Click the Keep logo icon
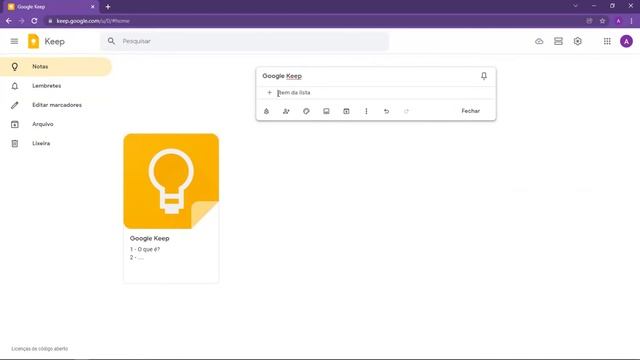The image size is (640, 360). click(x=33, y=41)
